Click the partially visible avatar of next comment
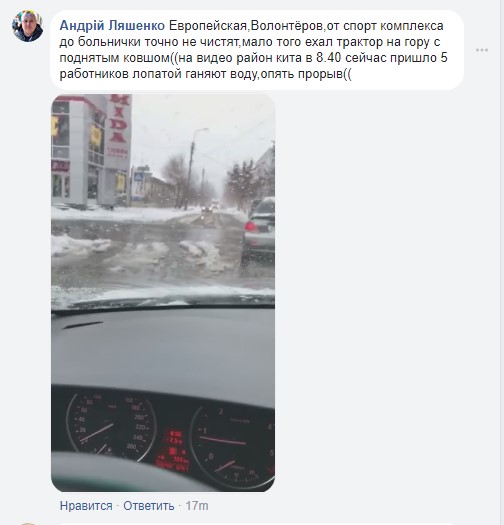Viewport: 504px width, 525px height. pos(27,523)
